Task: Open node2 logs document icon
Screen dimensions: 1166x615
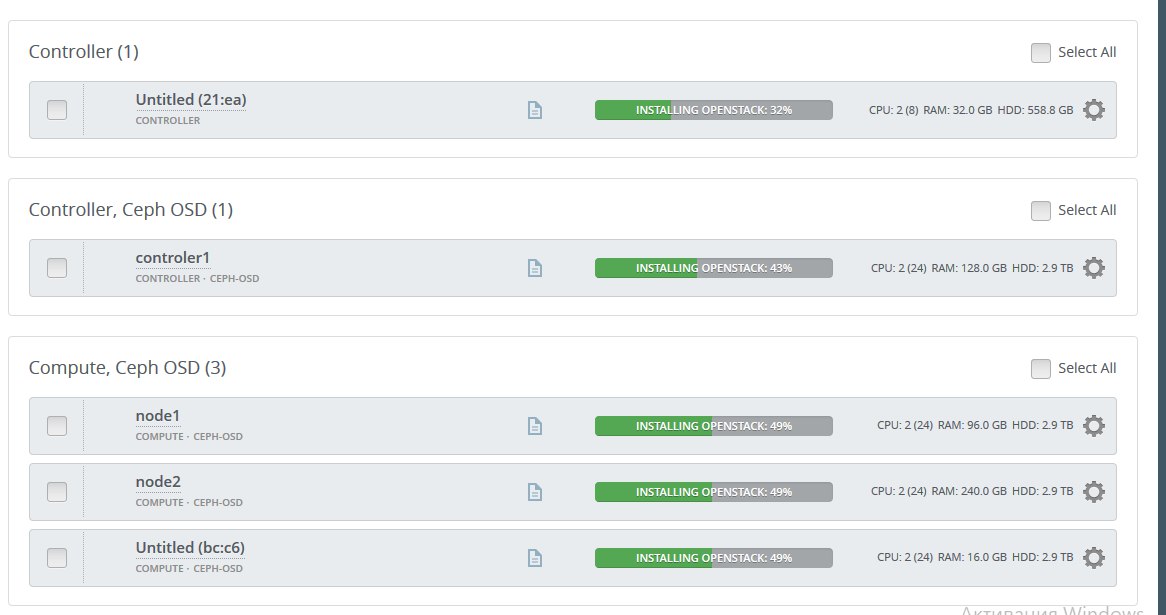Action: point(535,492)
